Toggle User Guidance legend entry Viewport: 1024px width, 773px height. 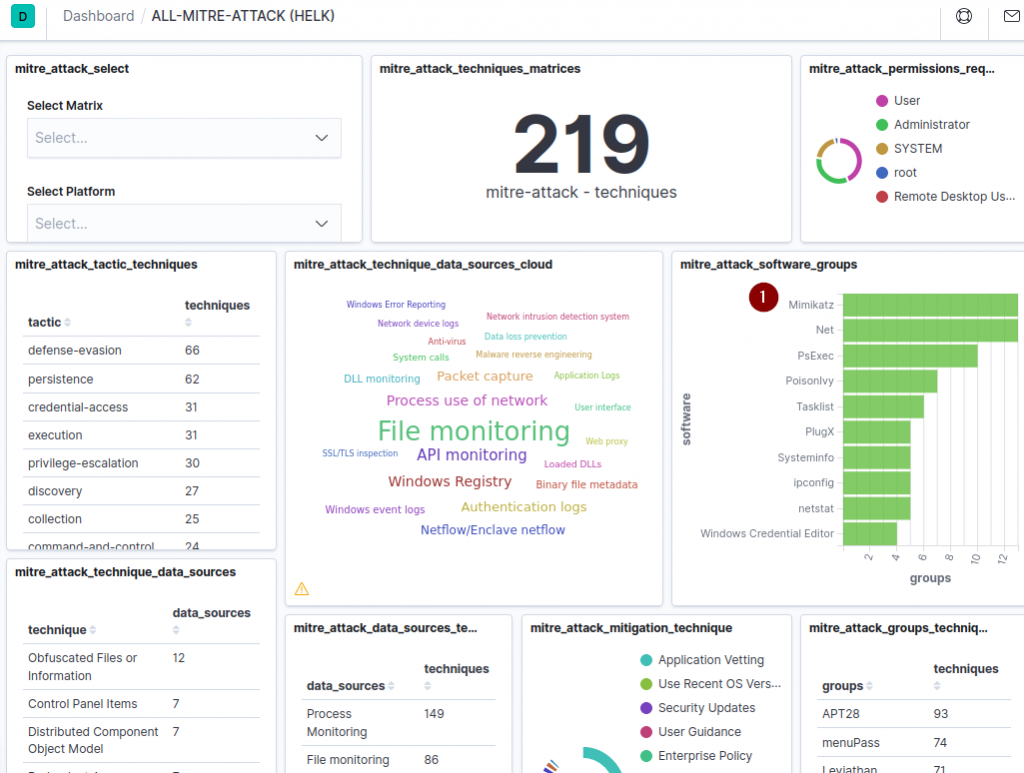coord(690,732)
